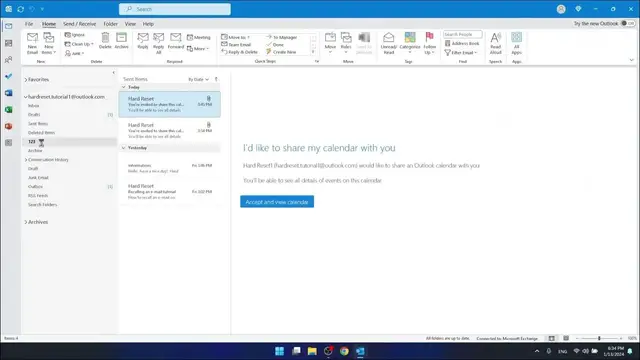Select the Team Email quick step

point(236,44)
